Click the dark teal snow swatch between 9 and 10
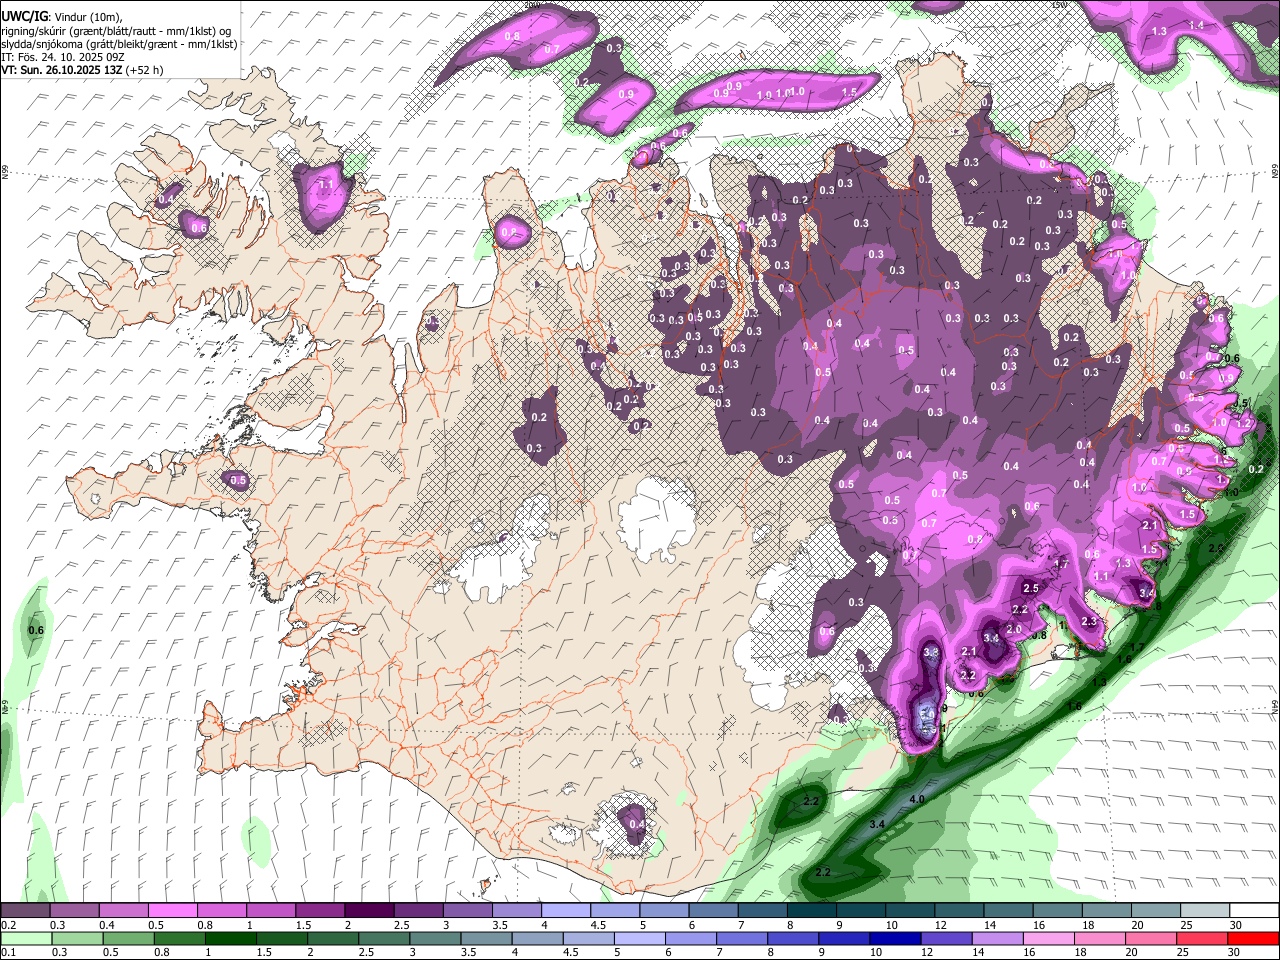This screenshot has height=960, width=1280. pos(862,910)
